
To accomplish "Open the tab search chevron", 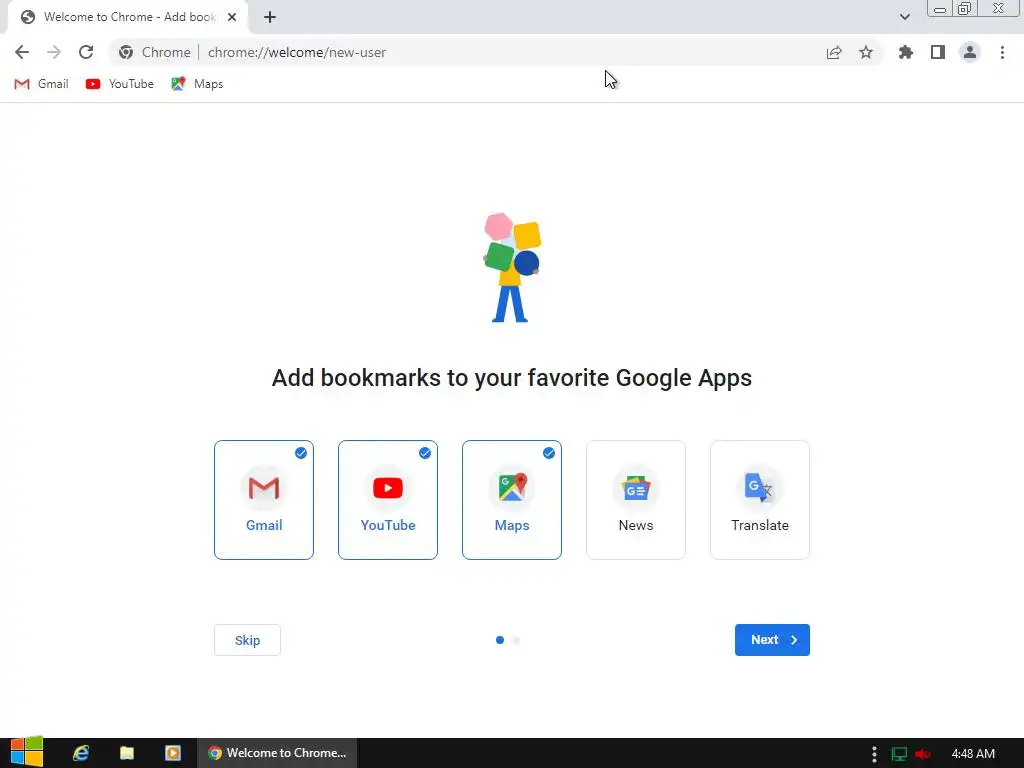I will point(904,17).
